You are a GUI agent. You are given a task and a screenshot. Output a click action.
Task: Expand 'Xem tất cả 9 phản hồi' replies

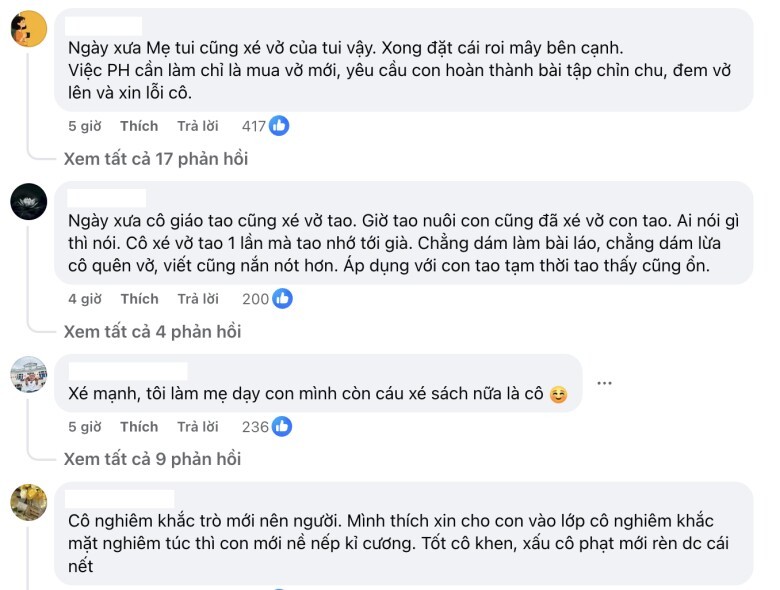point(152,459)
